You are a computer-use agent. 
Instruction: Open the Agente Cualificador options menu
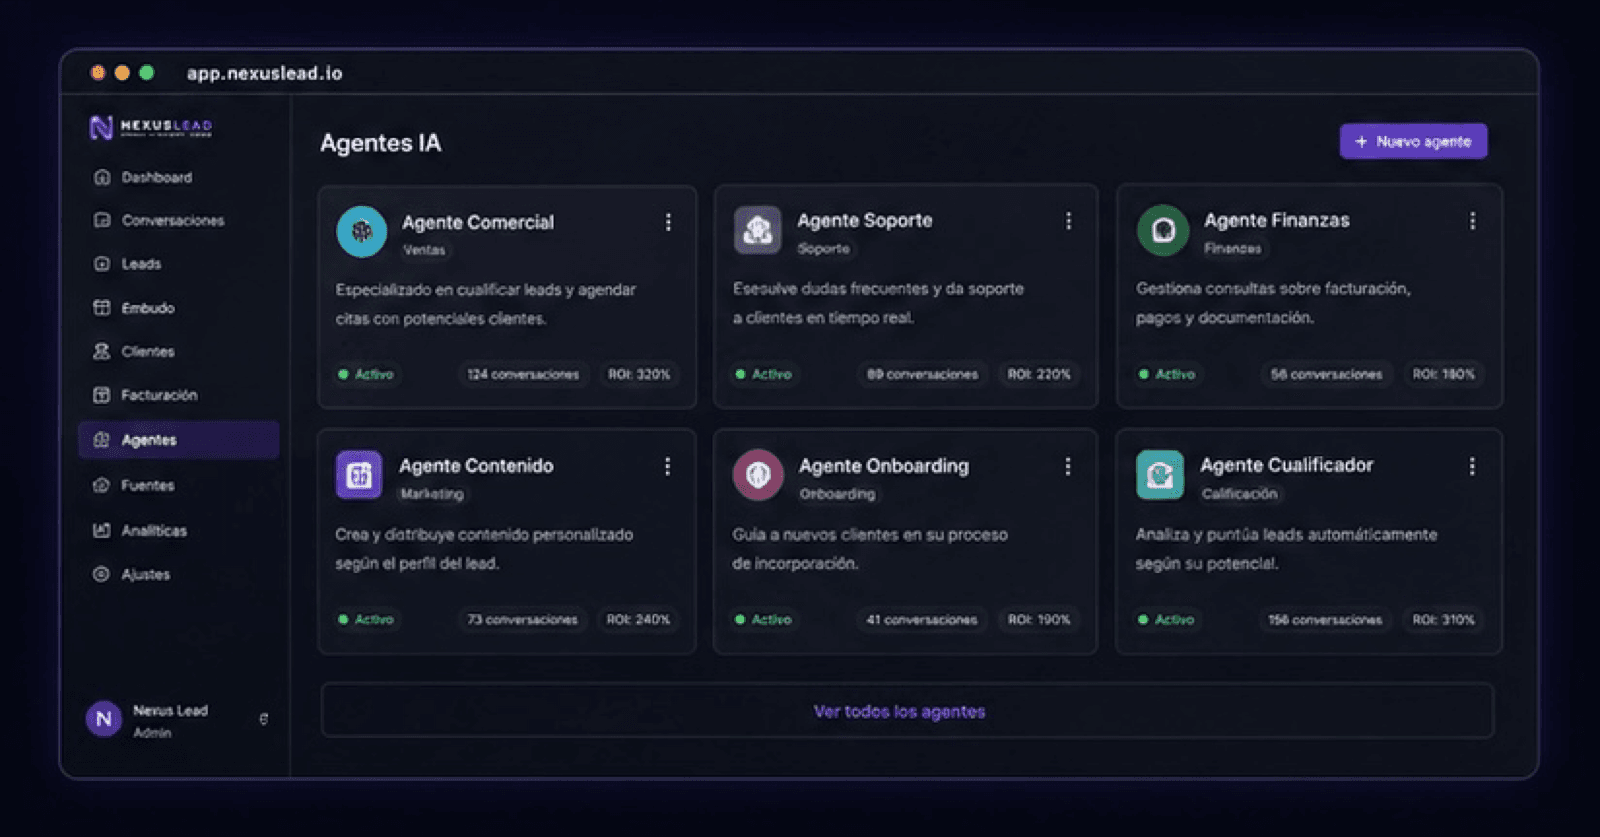click(x=1472, y=466)
